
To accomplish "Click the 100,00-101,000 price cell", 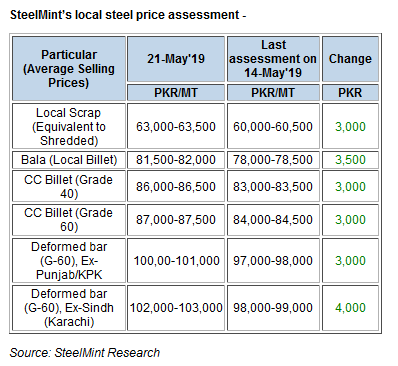I will tap(176, 260).
